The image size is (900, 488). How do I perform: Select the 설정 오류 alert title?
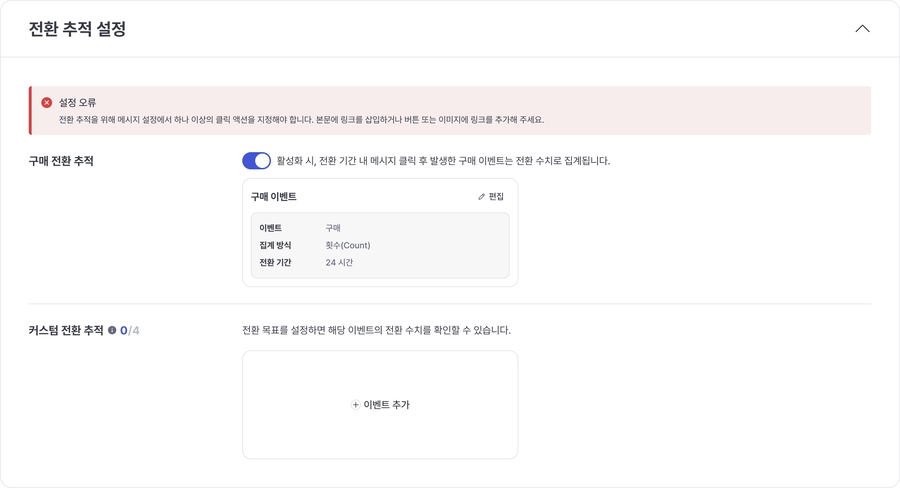(x=78, y=103)
